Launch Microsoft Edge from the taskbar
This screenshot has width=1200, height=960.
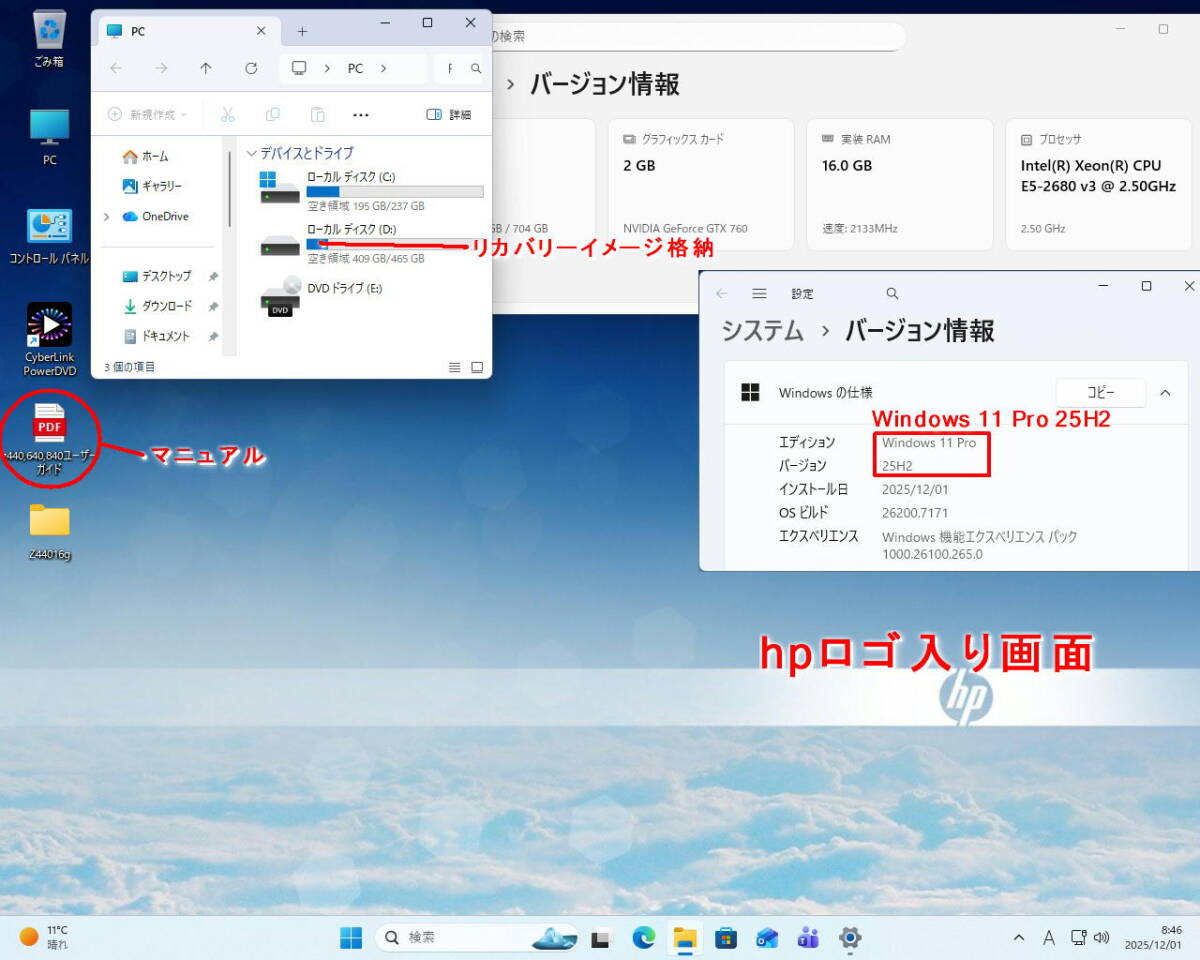643,938
